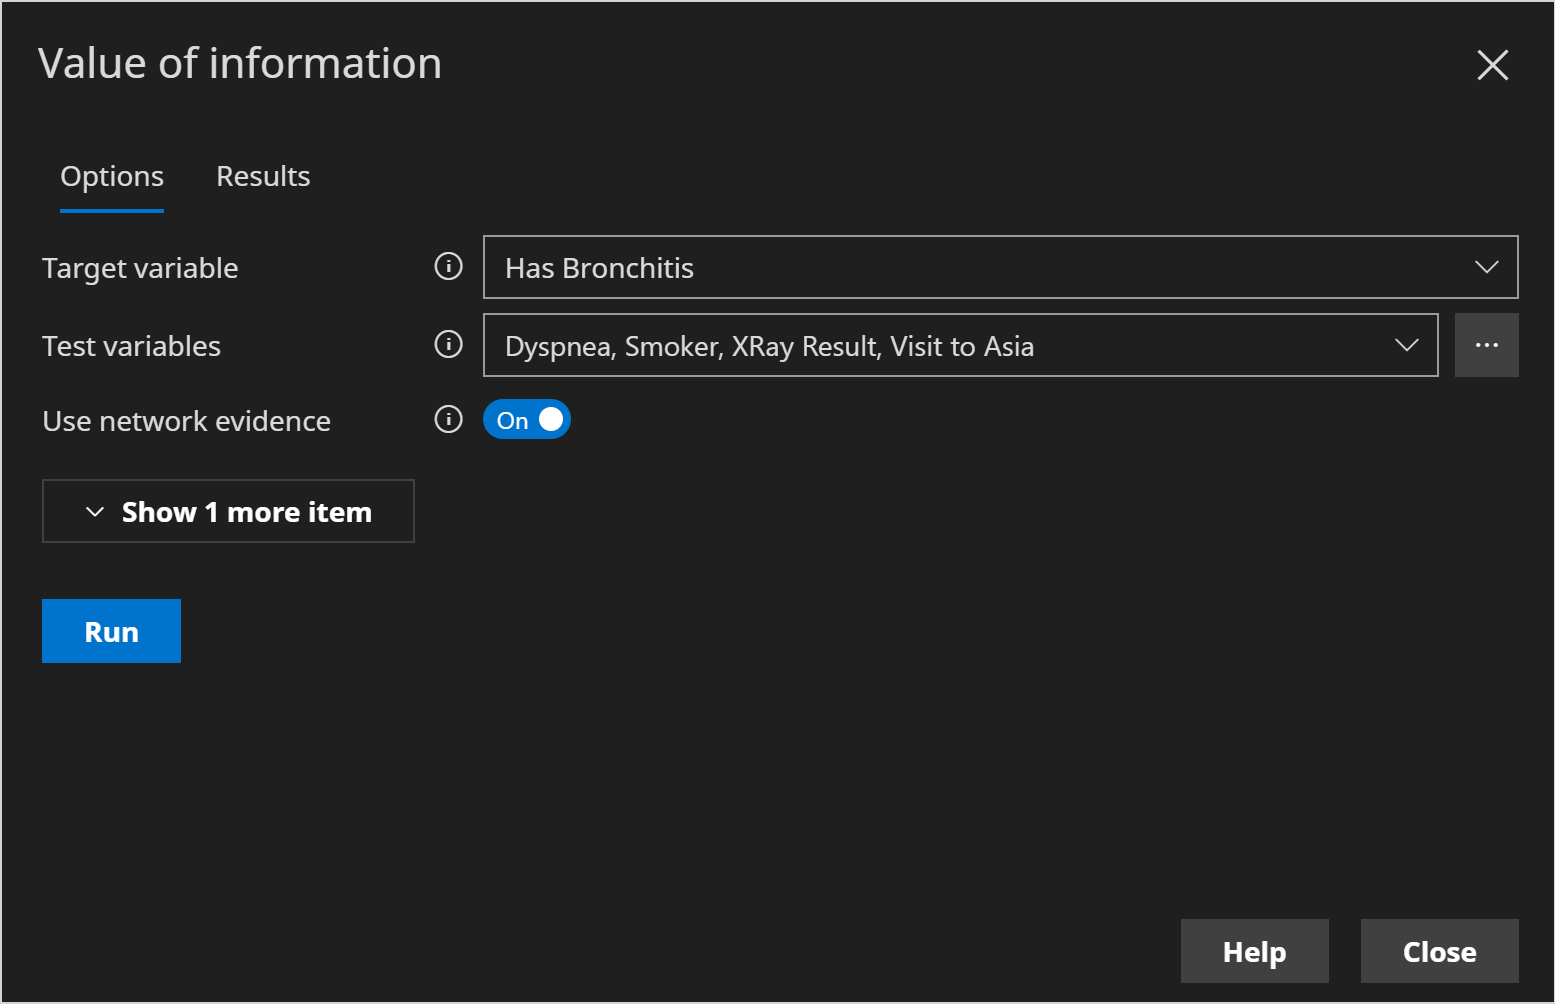Image resolution: width=1556 pixels, height=1004 pixels.
Task: Open Help for Value of information
Action: [1254, 951]
